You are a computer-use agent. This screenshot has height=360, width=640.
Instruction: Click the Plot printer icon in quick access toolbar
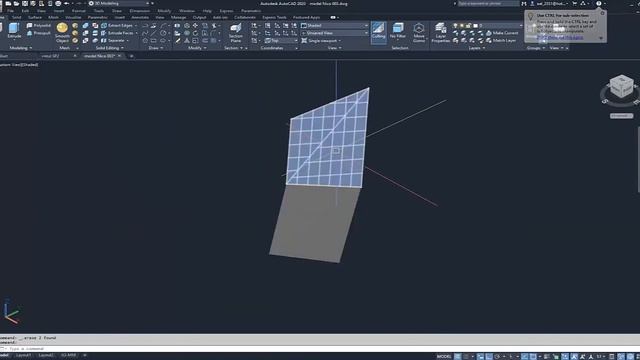click(x=58, y=3)
